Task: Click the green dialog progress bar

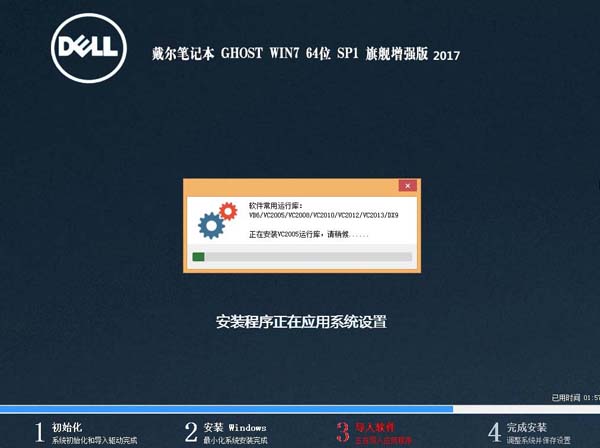Action: (x=302, y=257)
